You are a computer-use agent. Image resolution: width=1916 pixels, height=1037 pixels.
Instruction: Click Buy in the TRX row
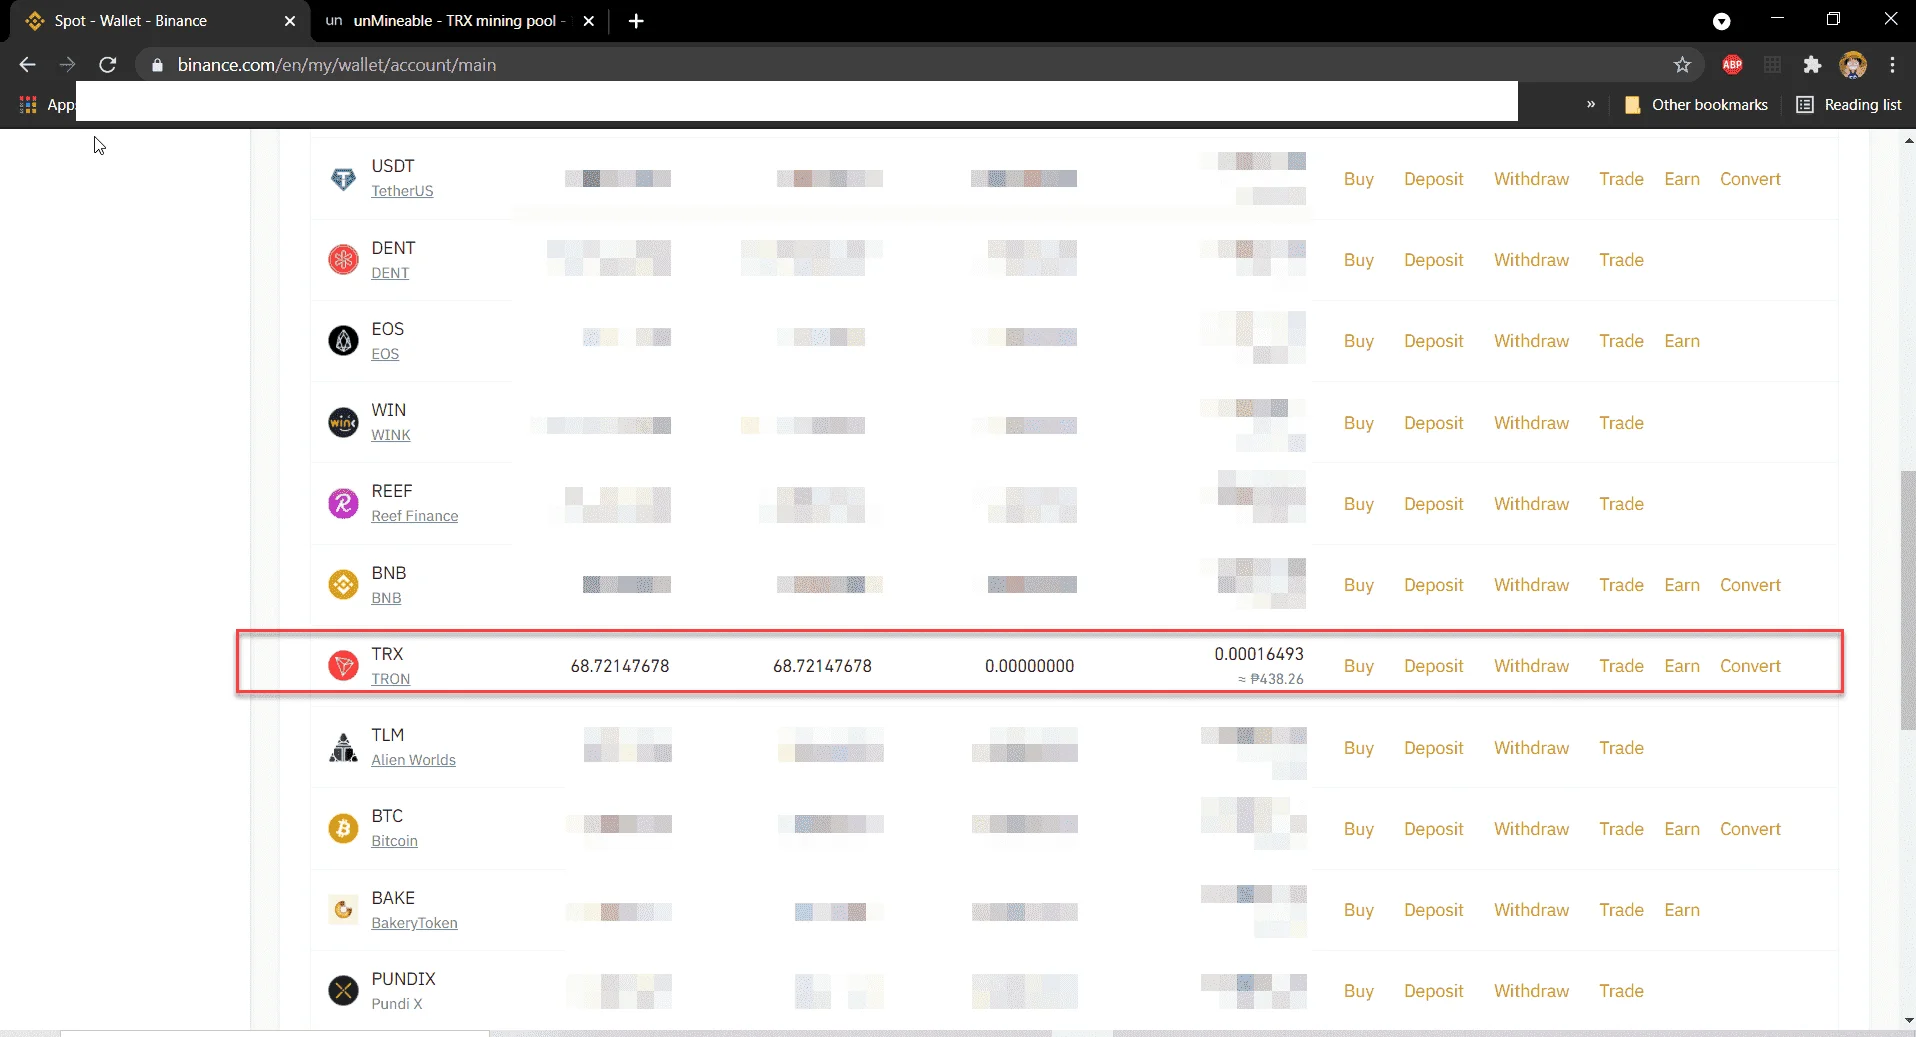1358,666
